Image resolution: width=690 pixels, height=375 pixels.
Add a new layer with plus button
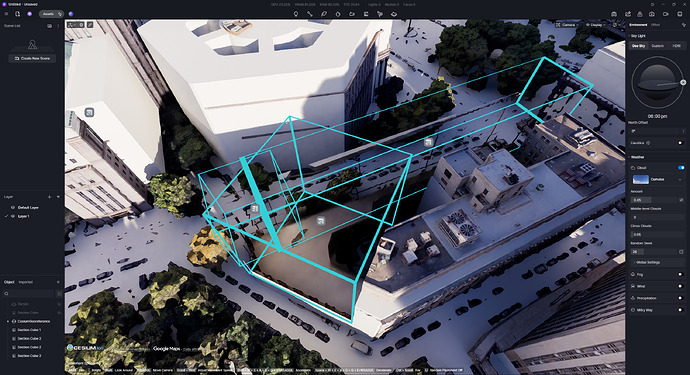pyautogui.click(x=49, y=197)
